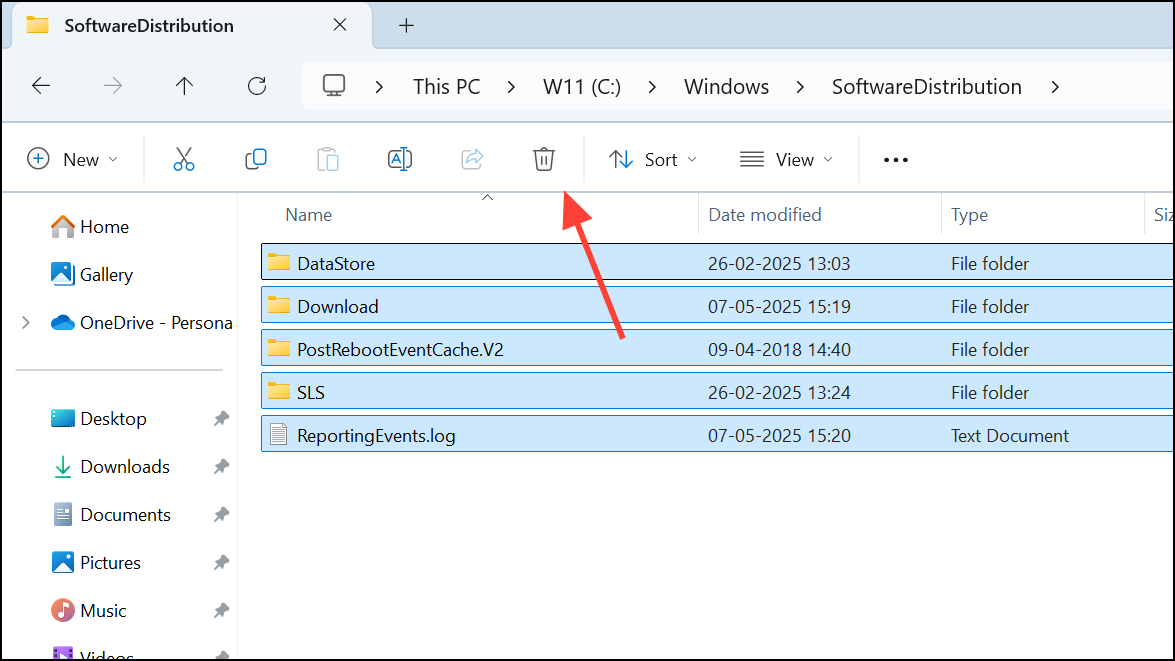Image resolution: width=1175 pixels, height=661 pixels.
Task: Open the View options dropdown
Action: 787,158
